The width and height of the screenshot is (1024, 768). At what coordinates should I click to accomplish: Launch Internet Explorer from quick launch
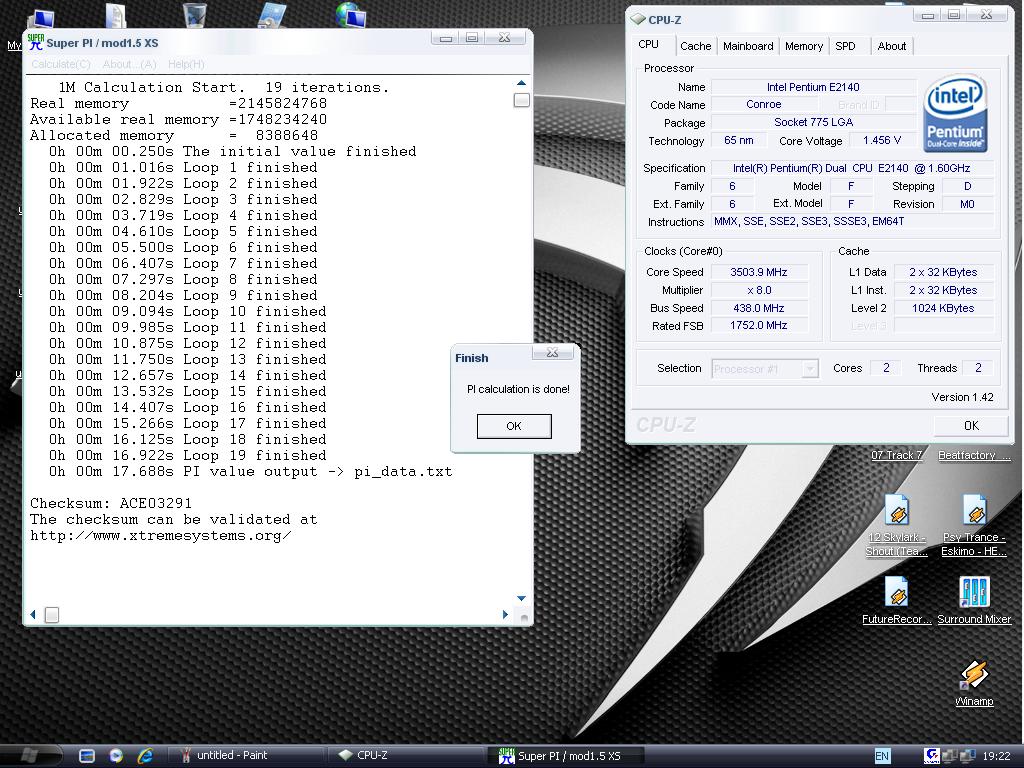click(145, 756)
